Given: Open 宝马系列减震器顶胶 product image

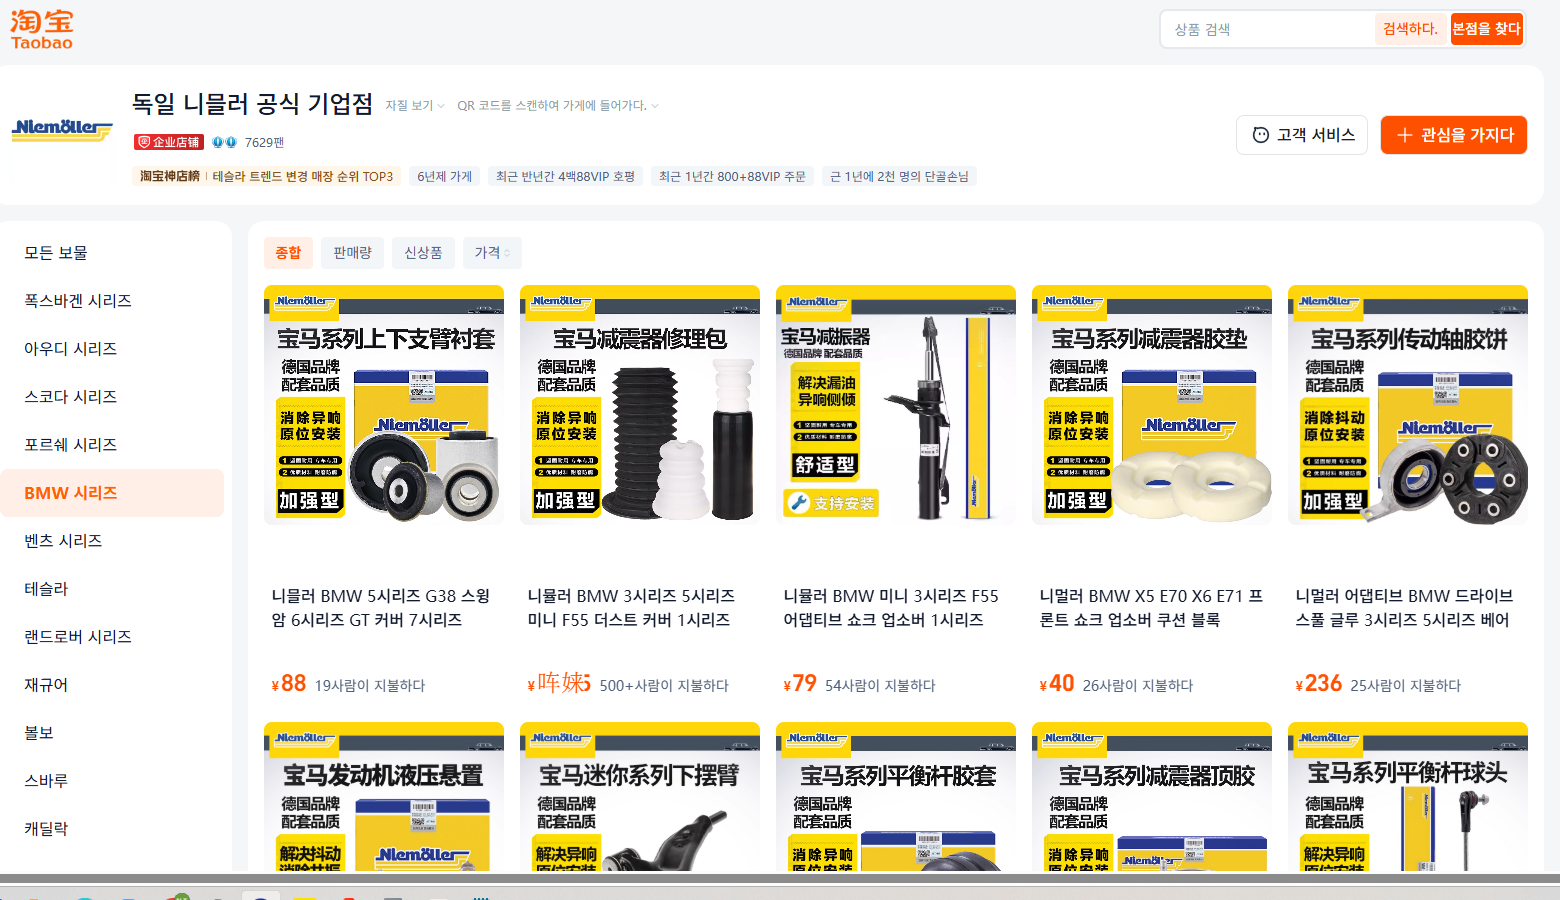Looking at the screenshot, I should (x=1152, y=796).
